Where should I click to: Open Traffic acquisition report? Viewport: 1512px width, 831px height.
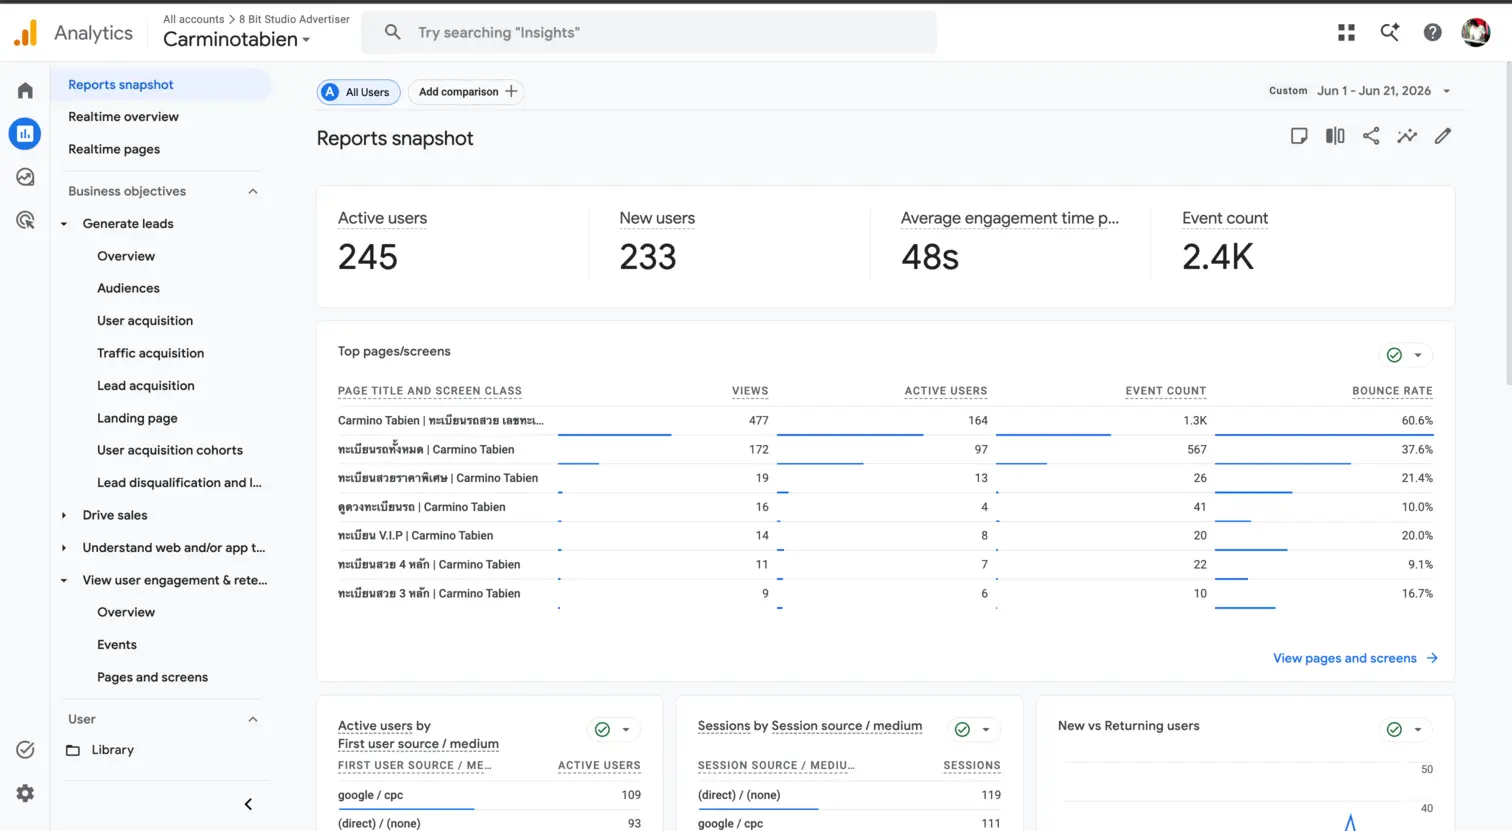pos(150,353)
